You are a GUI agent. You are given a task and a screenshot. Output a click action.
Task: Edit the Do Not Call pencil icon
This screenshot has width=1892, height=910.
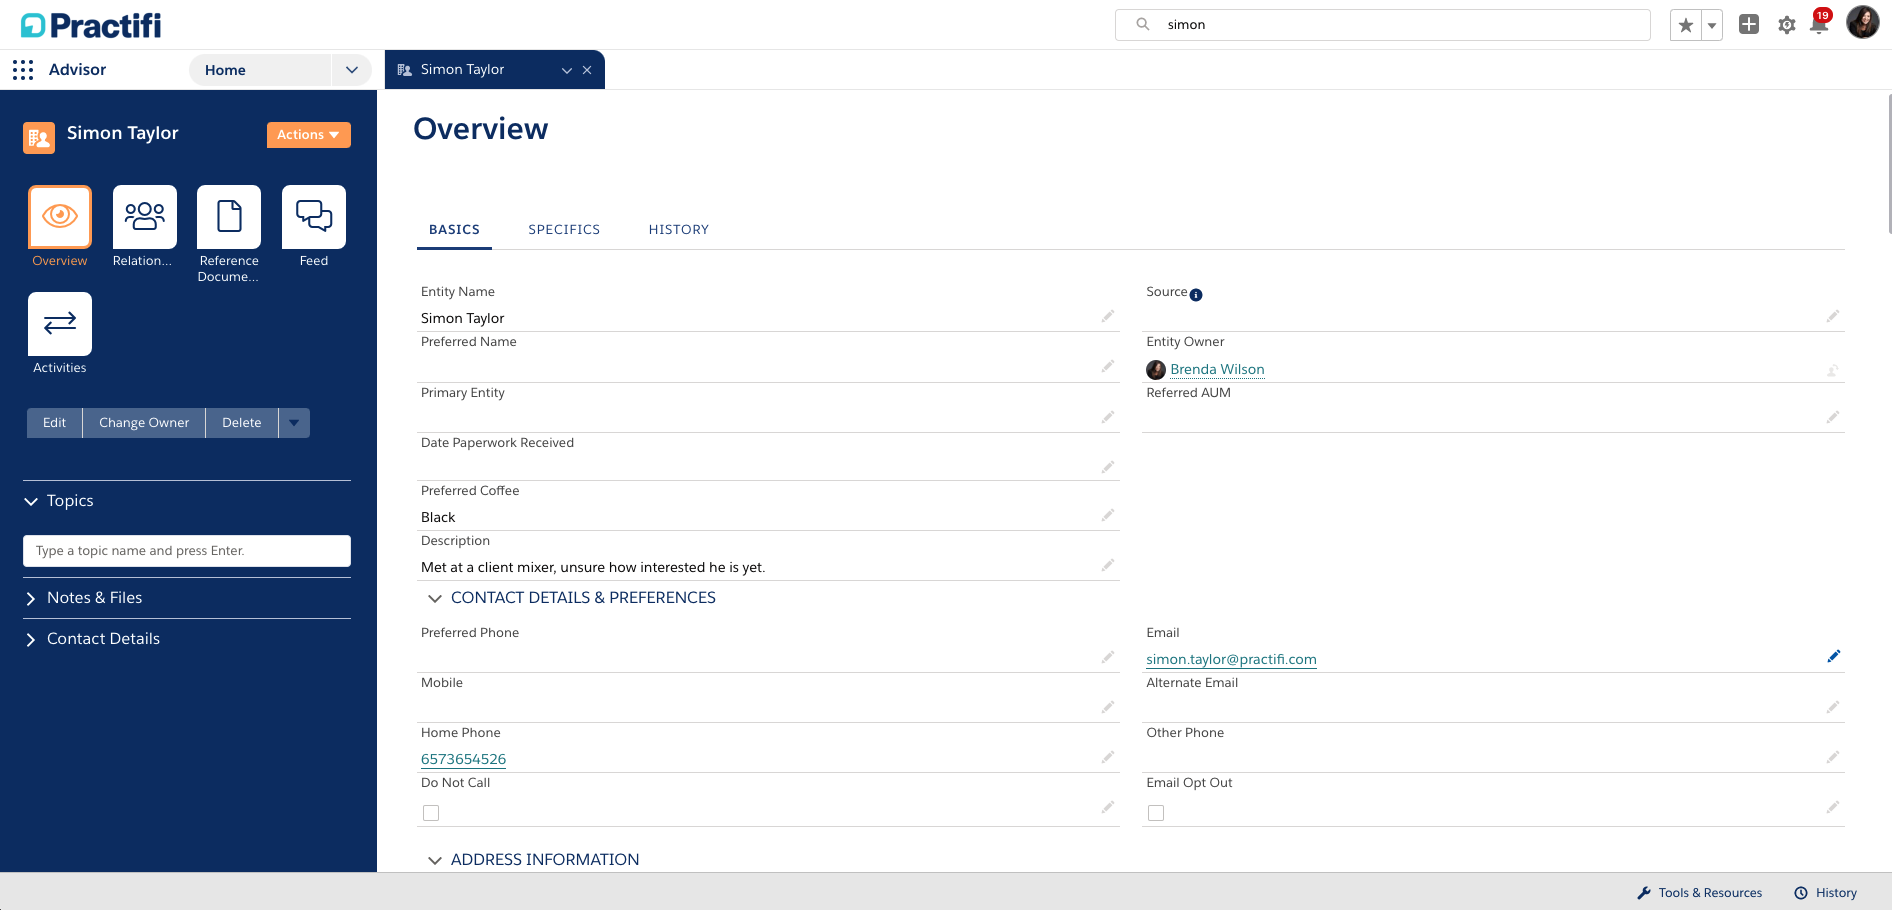tap(1108, 807)
